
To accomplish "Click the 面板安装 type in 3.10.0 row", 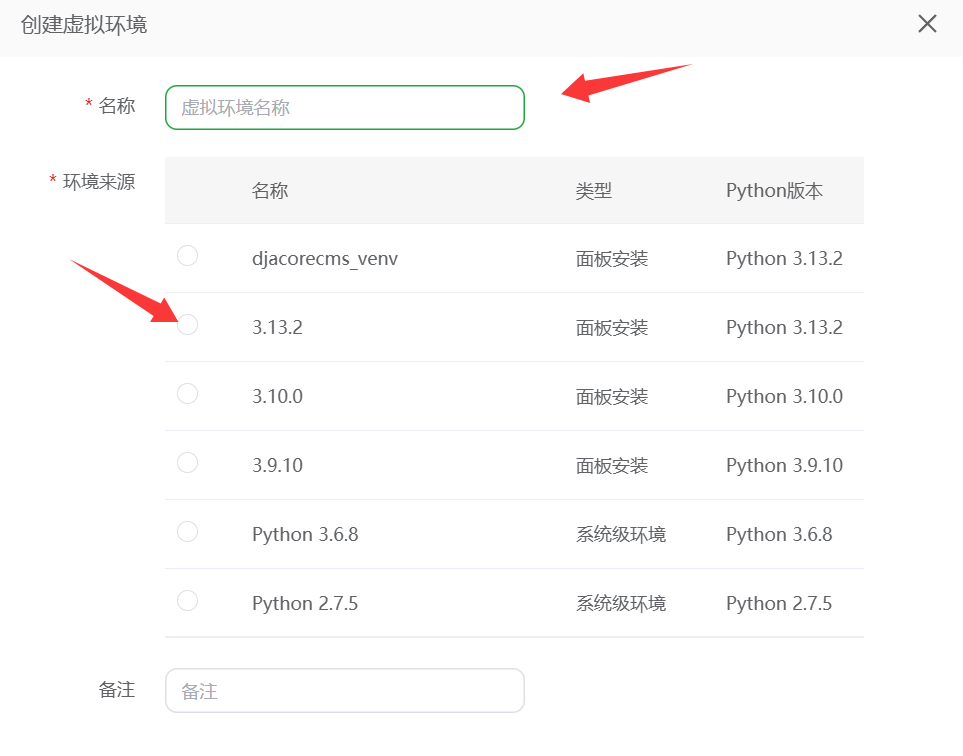I will pos(612,396).
